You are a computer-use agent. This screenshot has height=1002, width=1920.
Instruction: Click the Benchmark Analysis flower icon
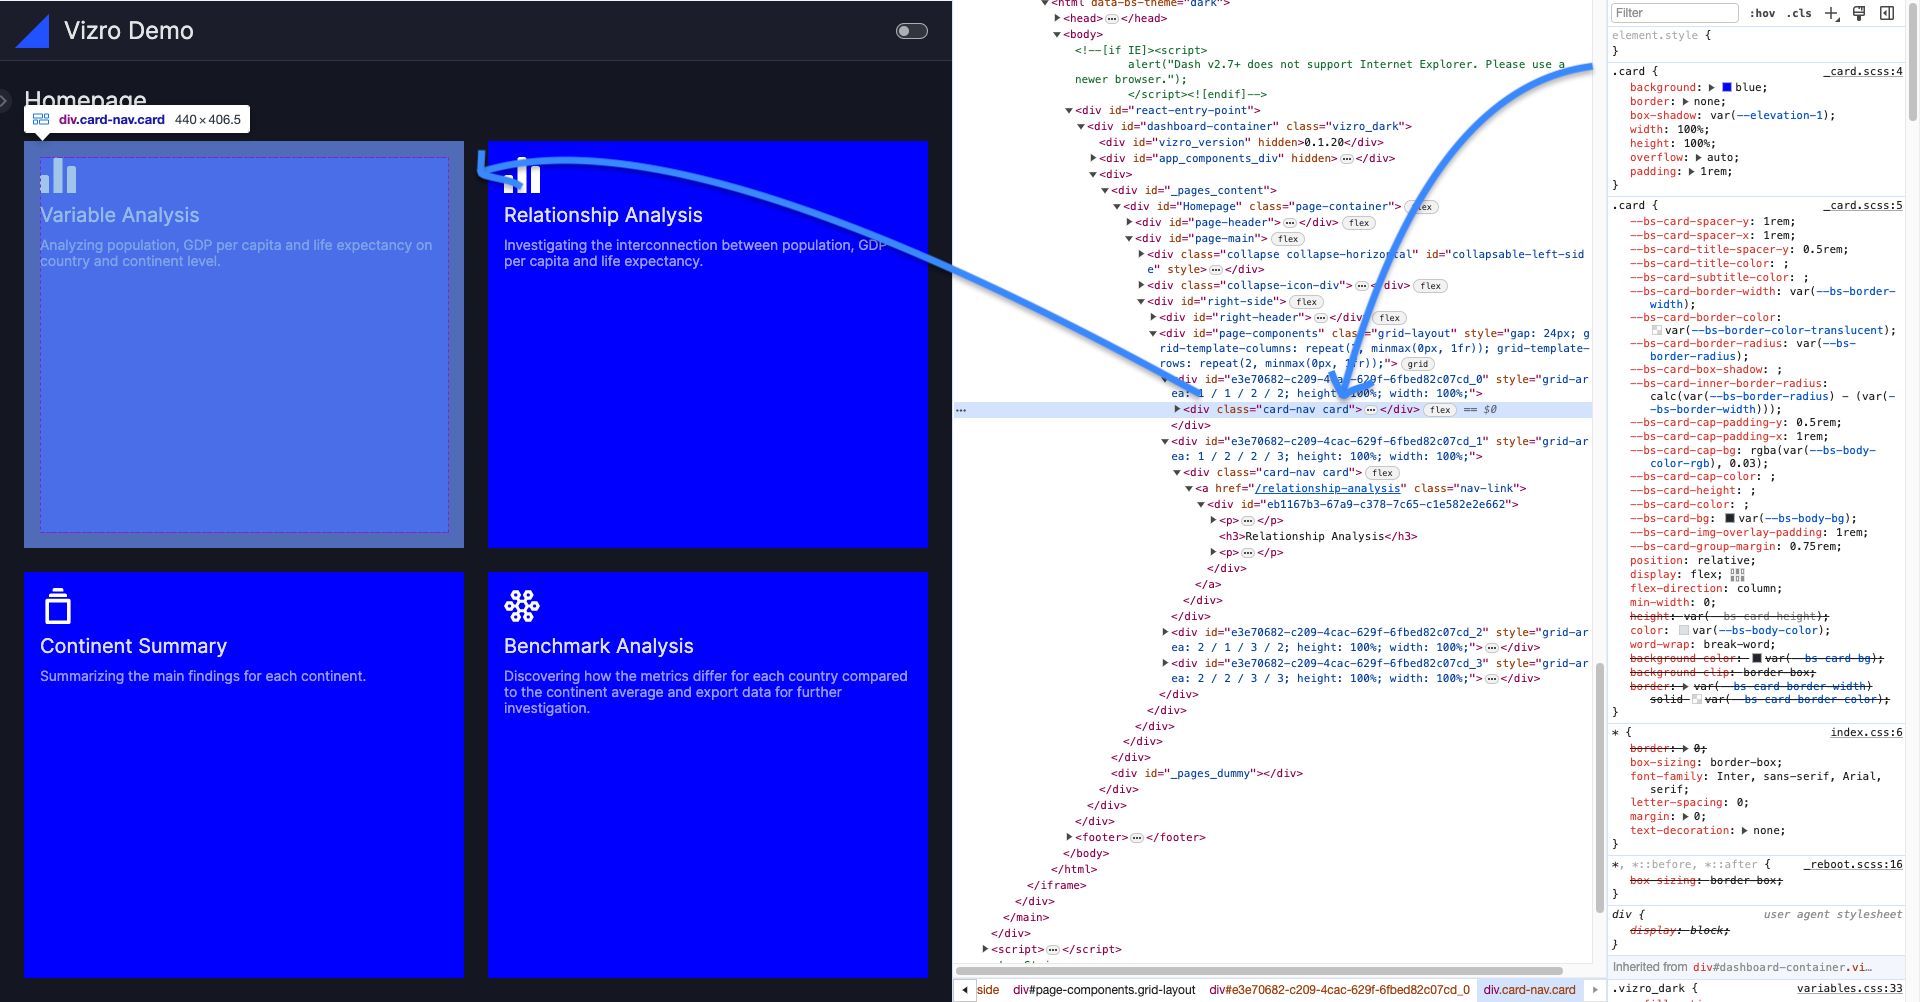click(x=522, y=606)
